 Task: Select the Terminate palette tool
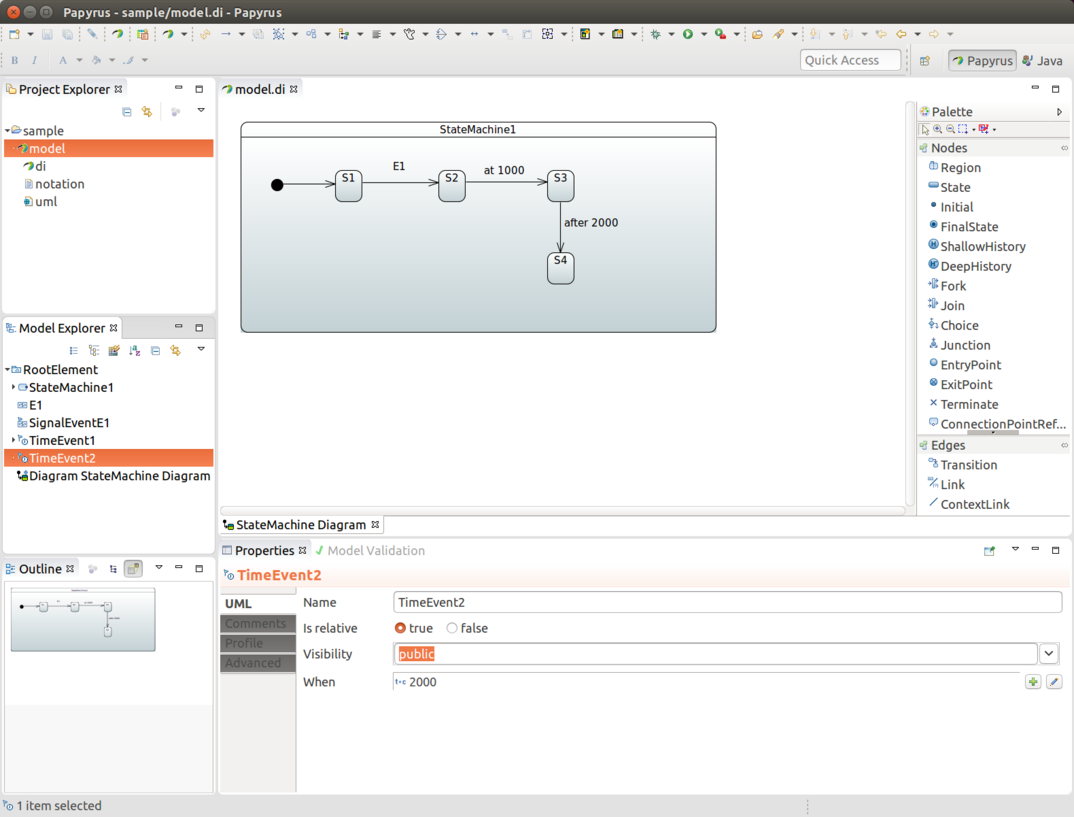[963, 405]
